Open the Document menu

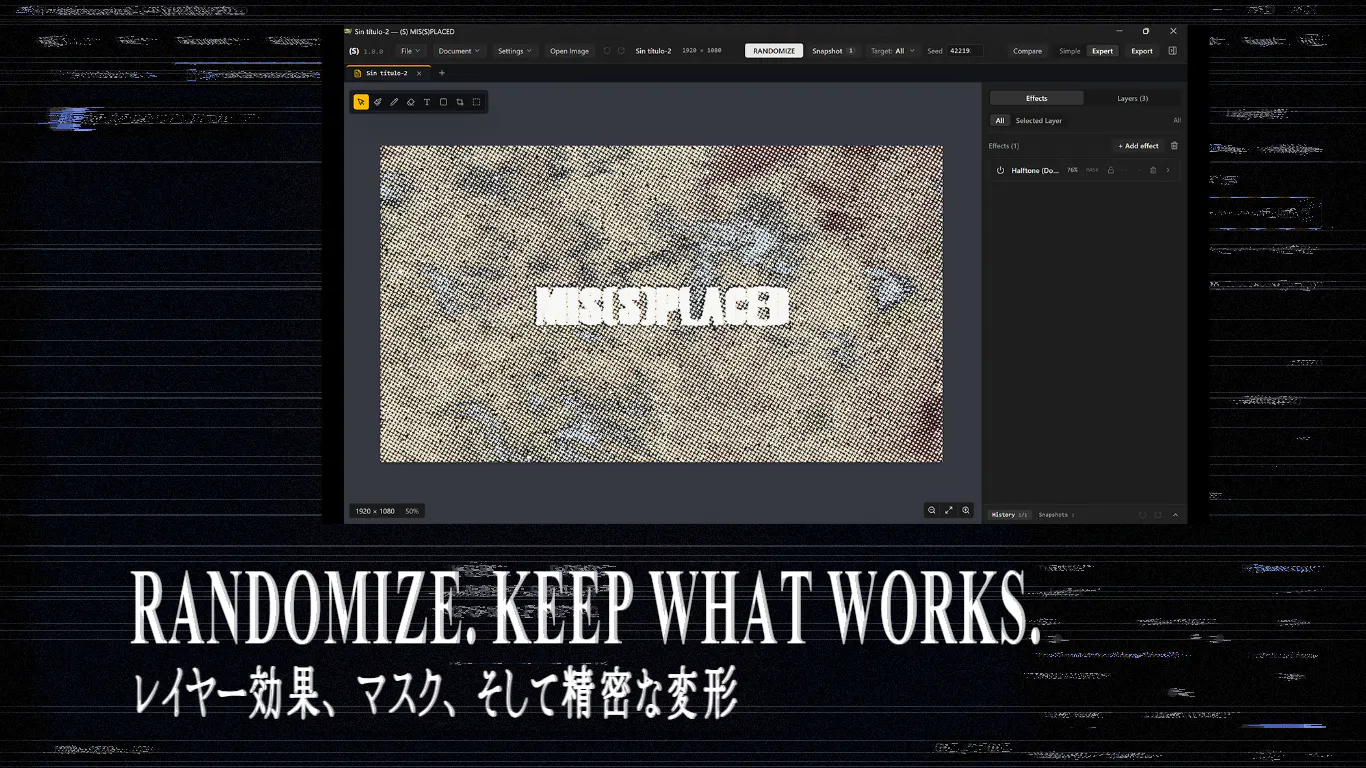459,51
